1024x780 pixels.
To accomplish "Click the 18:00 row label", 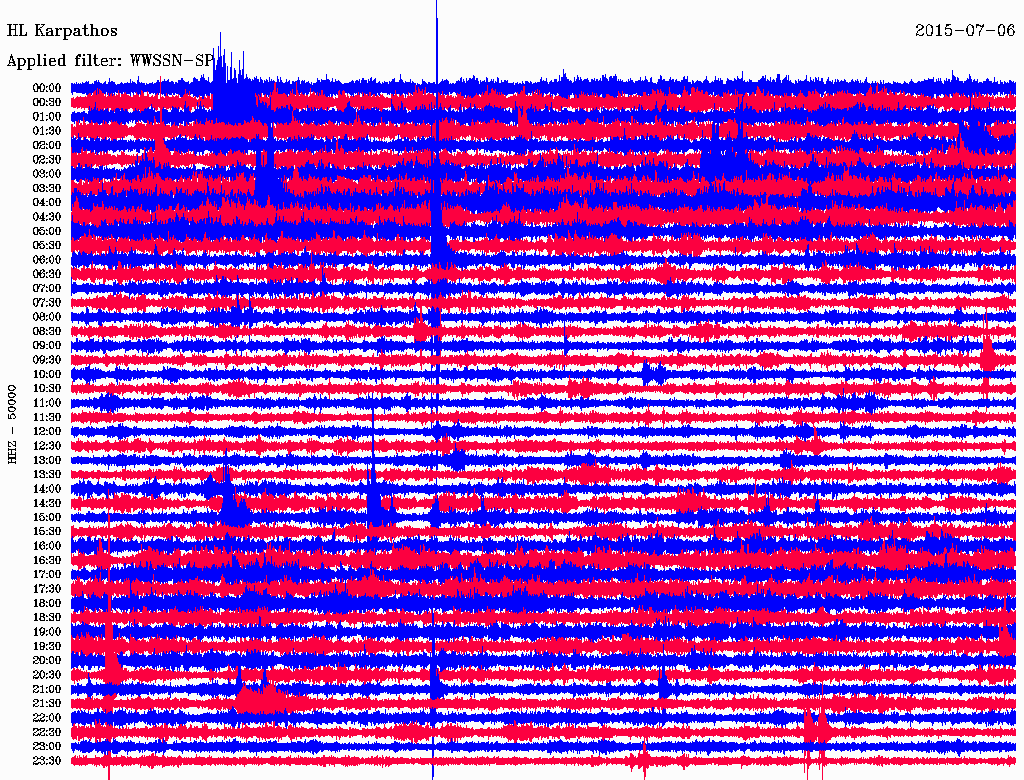I will pos(47,603).
